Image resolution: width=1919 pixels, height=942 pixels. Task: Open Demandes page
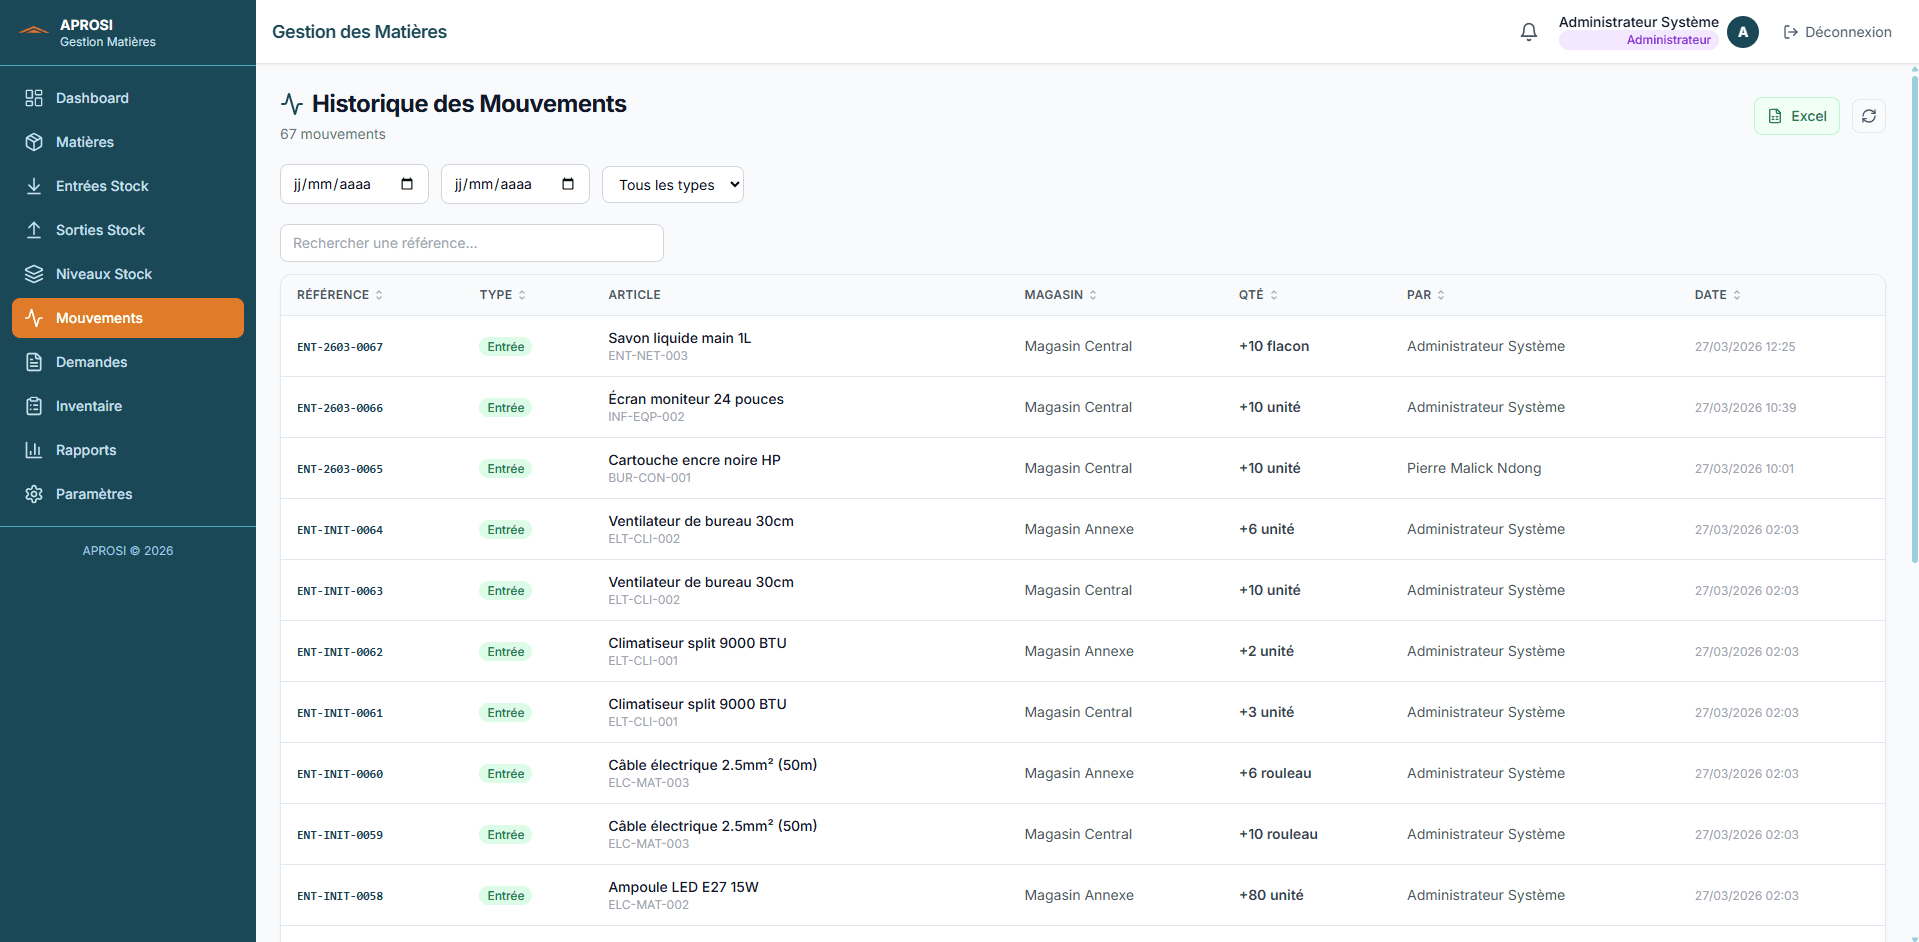pos(128,362)
